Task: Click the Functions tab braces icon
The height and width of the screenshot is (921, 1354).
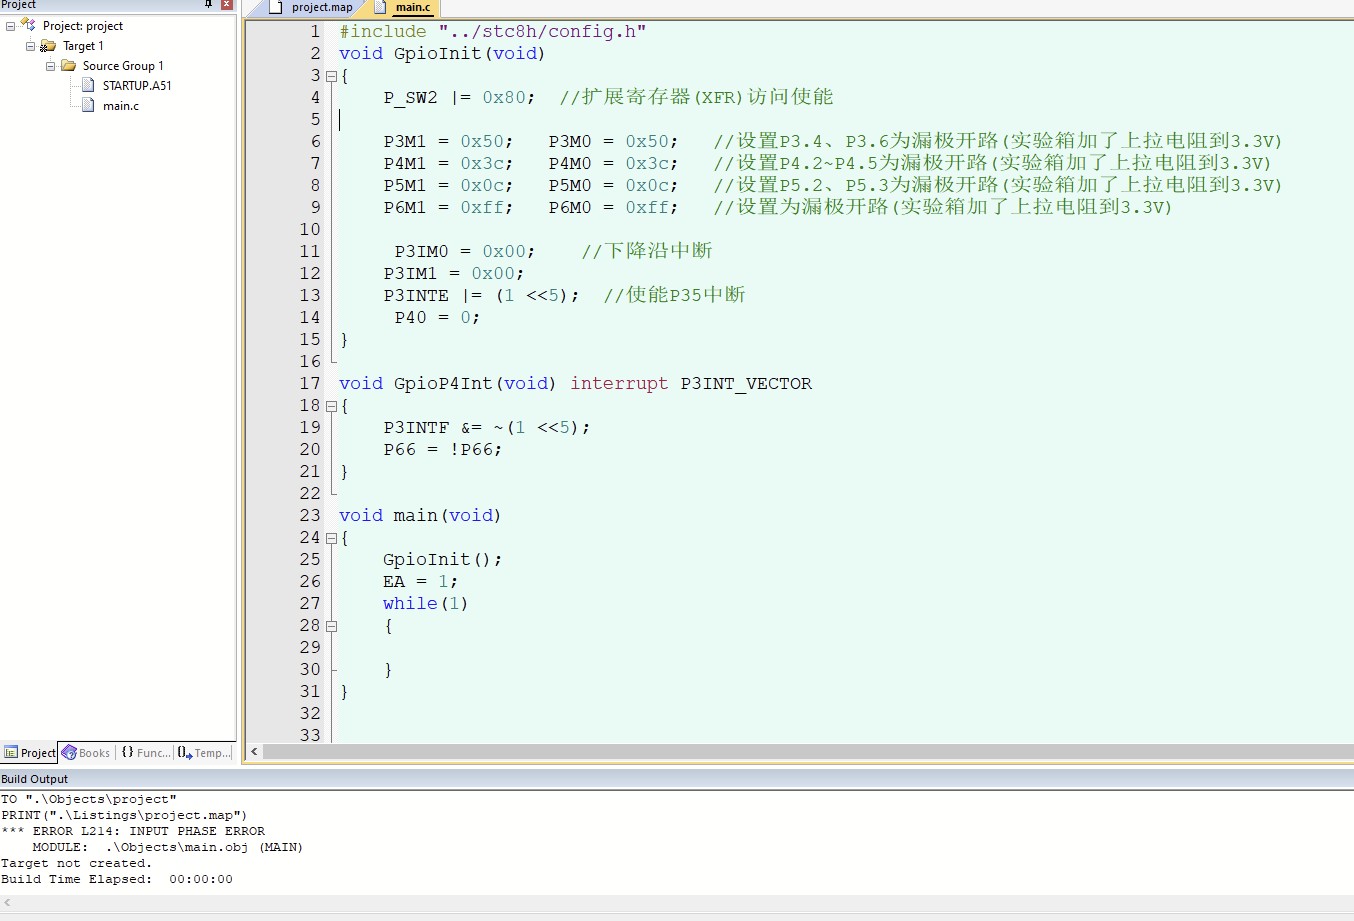Action: point(127,752)
